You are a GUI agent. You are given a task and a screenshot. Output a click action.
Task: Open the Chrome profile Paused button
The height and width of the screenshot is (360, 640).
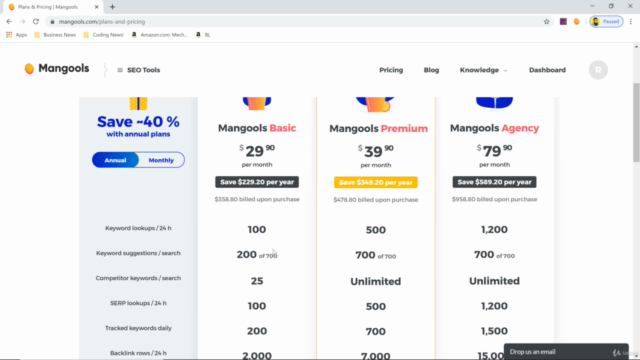(606, 22)
